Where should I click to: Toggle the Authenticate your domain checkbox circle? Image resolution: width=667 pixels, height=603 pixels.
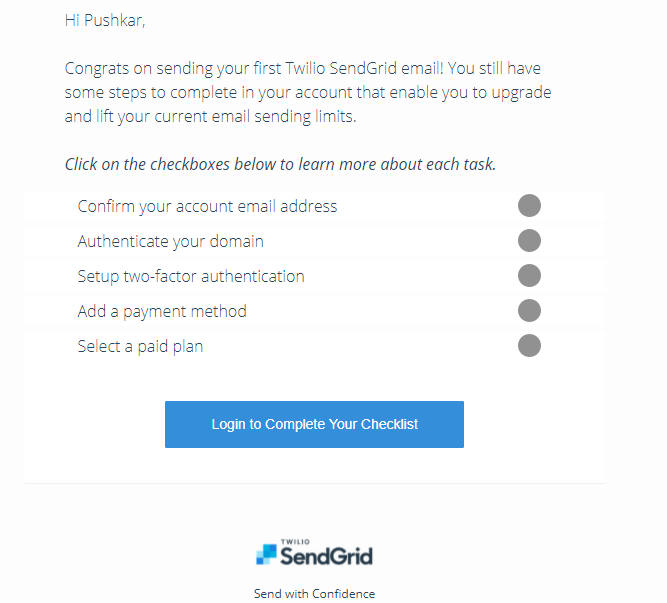tap(529, 241)
